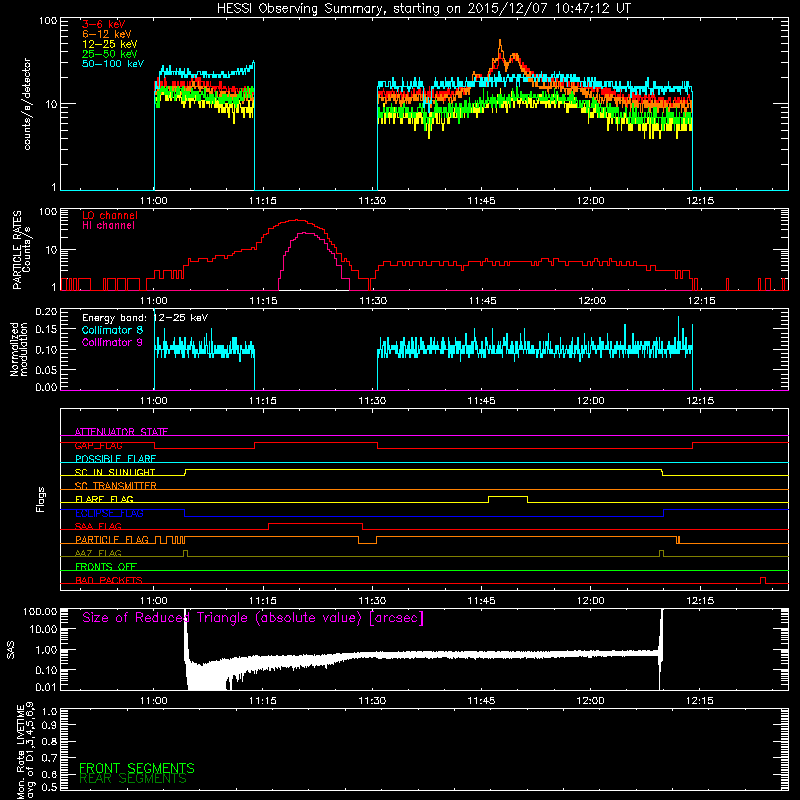Click the Mon. Rate LIVETIME axis title
The width and height of the screenshot is (800, 800).
click(26, 752)
